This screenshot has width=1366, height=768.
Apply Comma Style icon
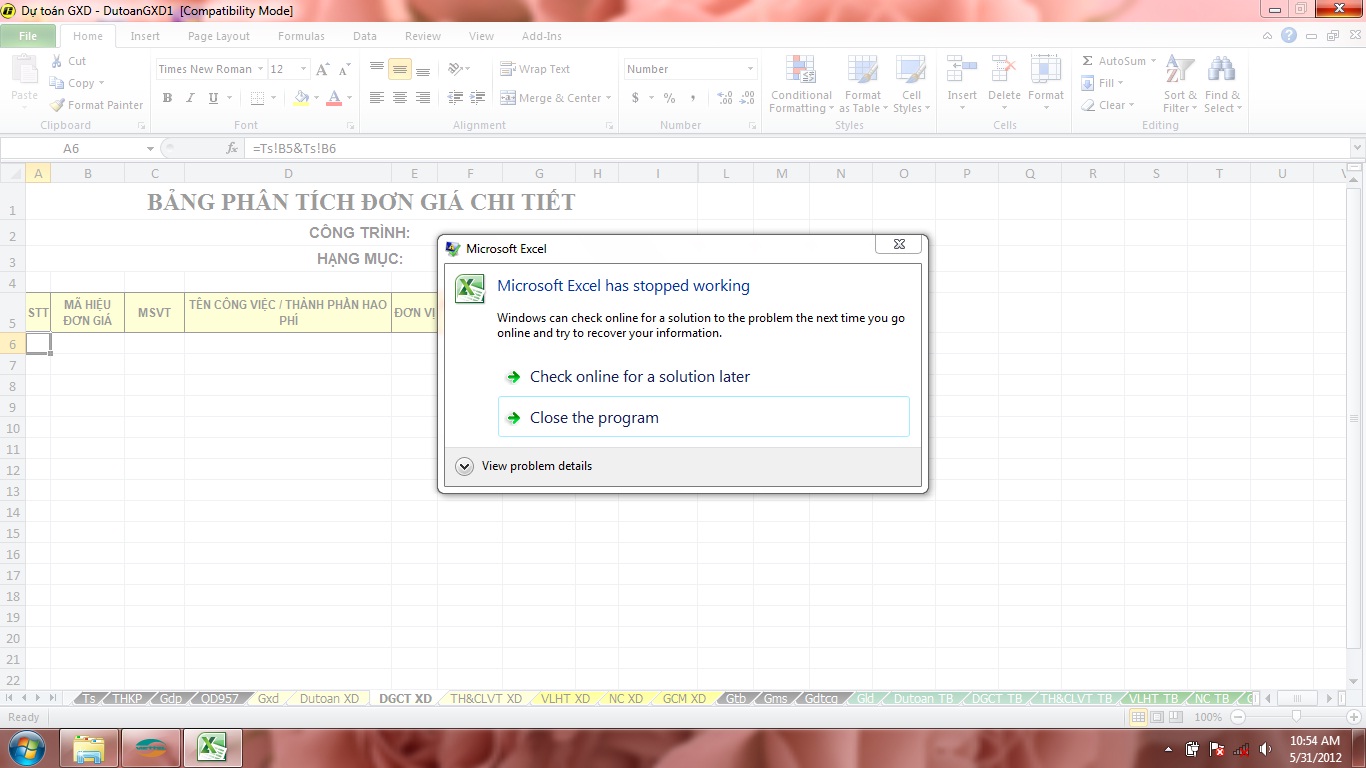693,98
